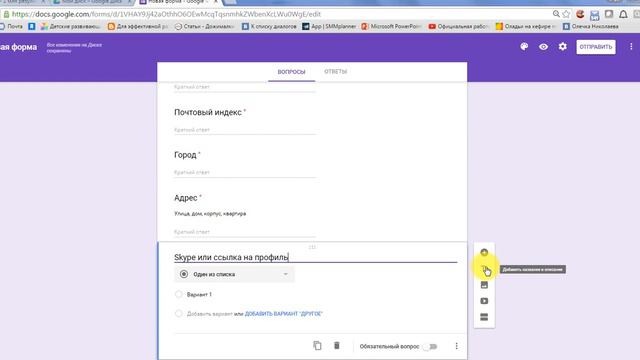This screenshot has width=640, height=360.
Task: Click the short answer field under Город
Action: click(x=245, y=173)
